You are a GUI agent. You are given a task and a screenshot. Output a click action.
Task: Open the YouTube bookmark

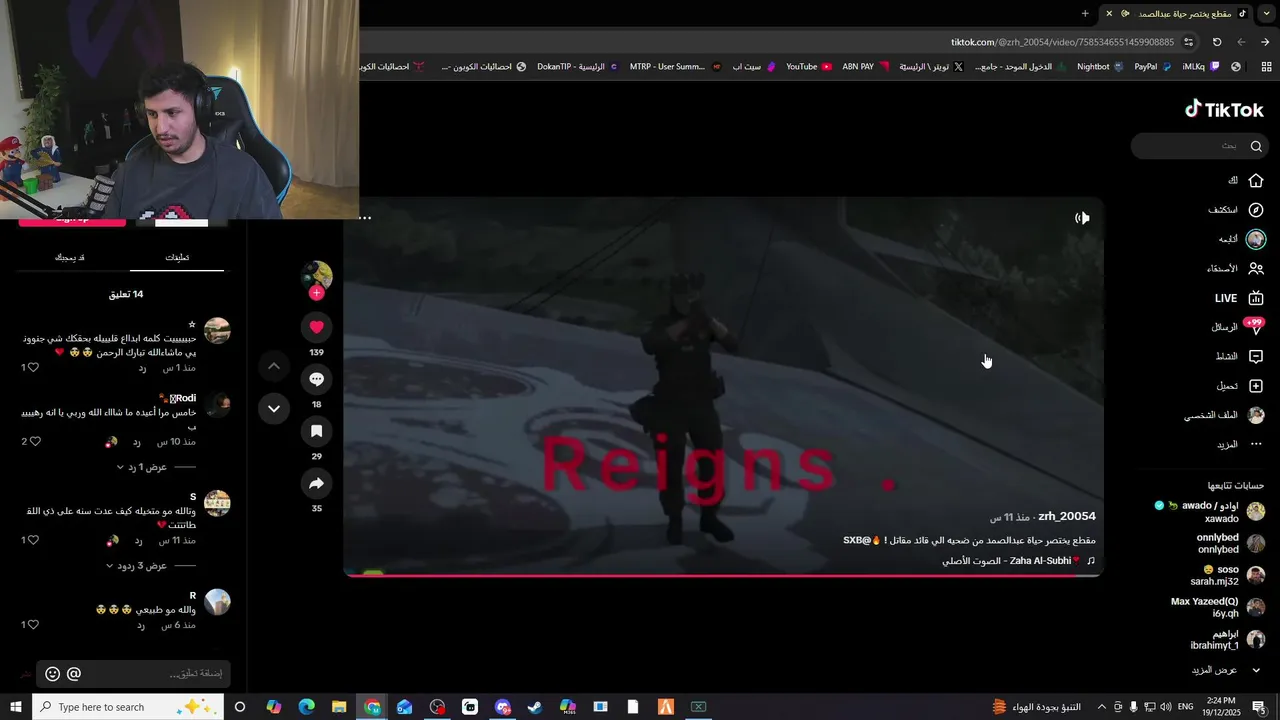click(x=809, y=67)
